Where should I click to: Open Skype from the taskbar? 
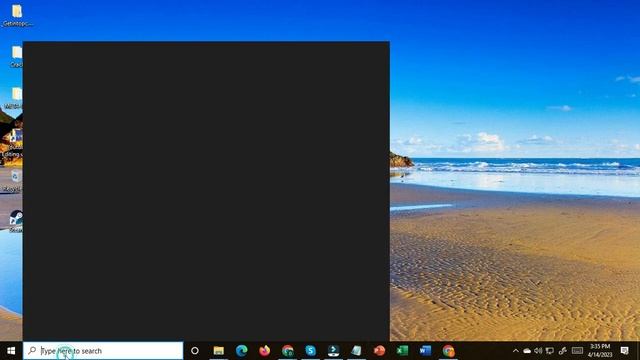(311, 351)
